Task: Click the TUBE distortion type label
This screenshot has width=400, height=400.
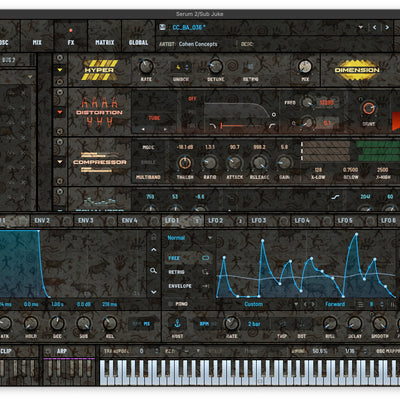Action: click(154, 118)
